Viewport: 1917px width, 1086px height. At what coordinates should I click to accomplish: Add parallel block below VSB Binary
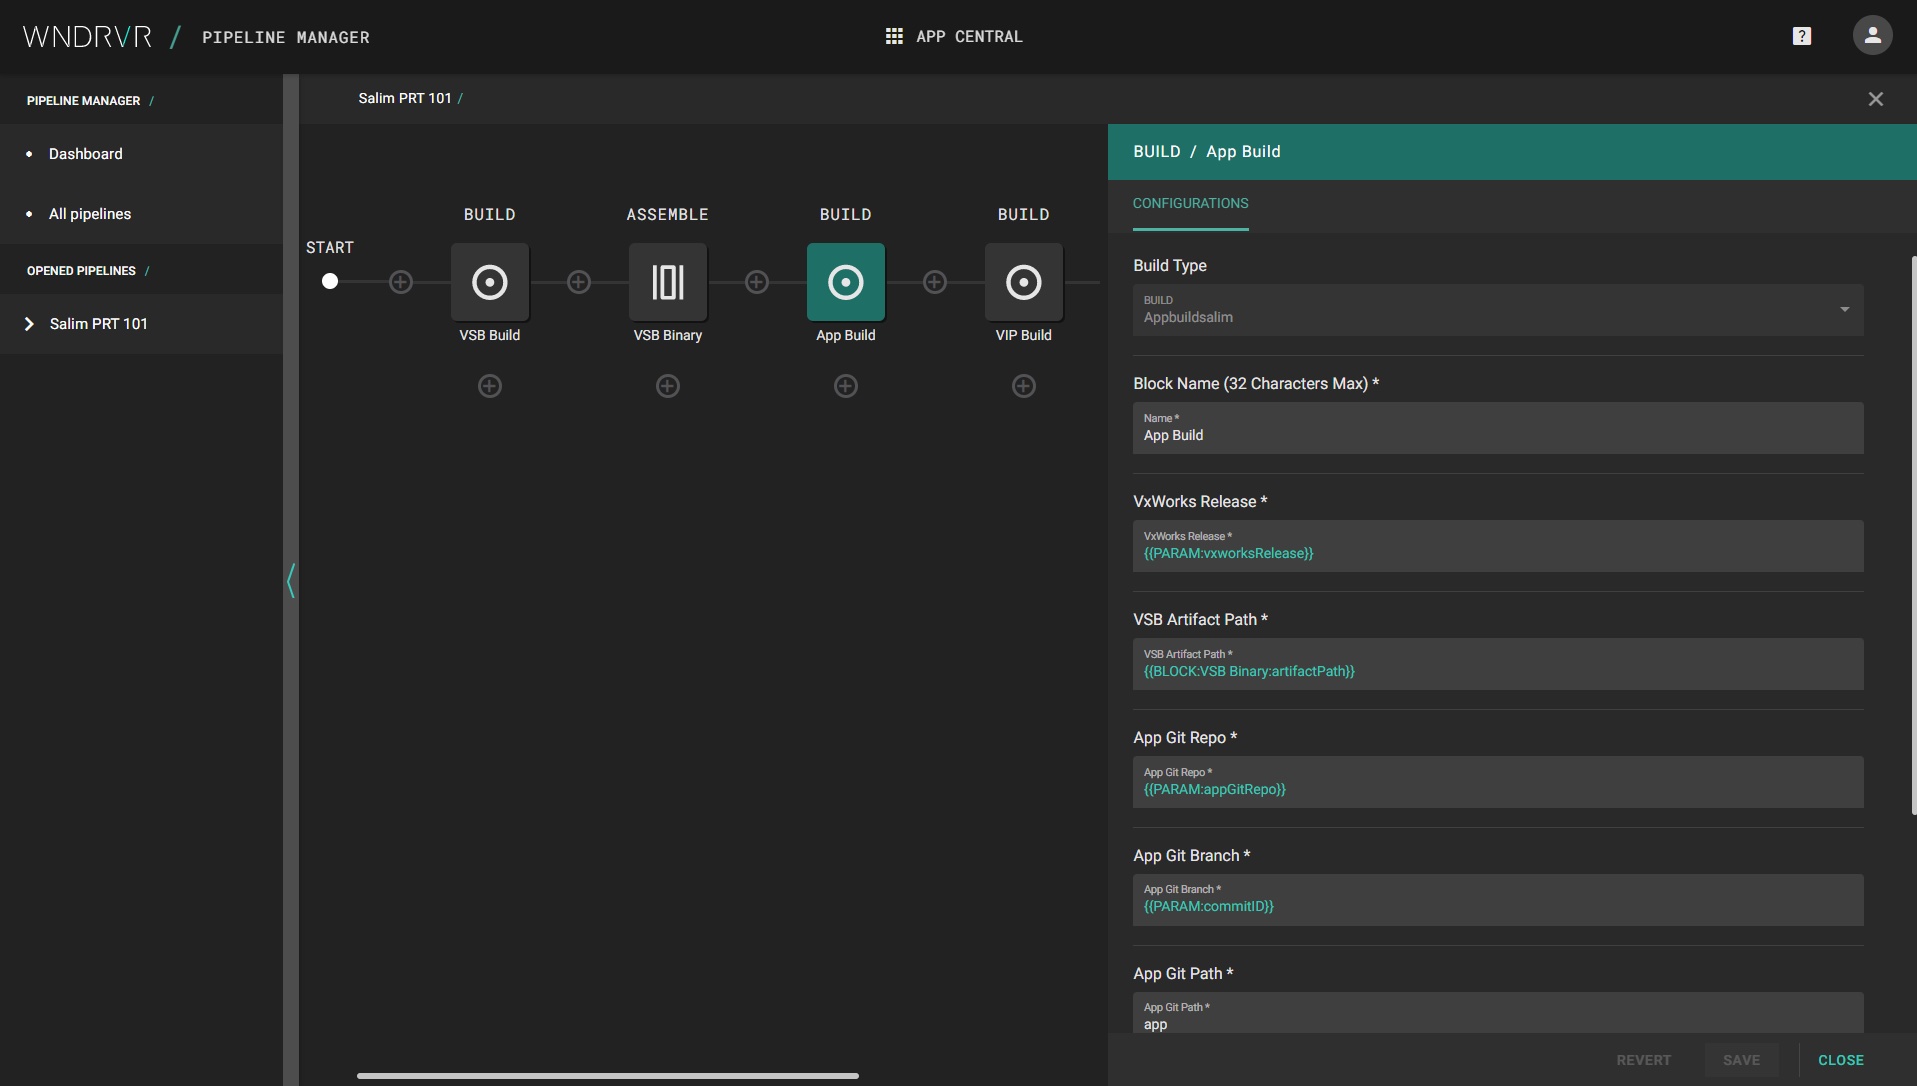[668, 386]
